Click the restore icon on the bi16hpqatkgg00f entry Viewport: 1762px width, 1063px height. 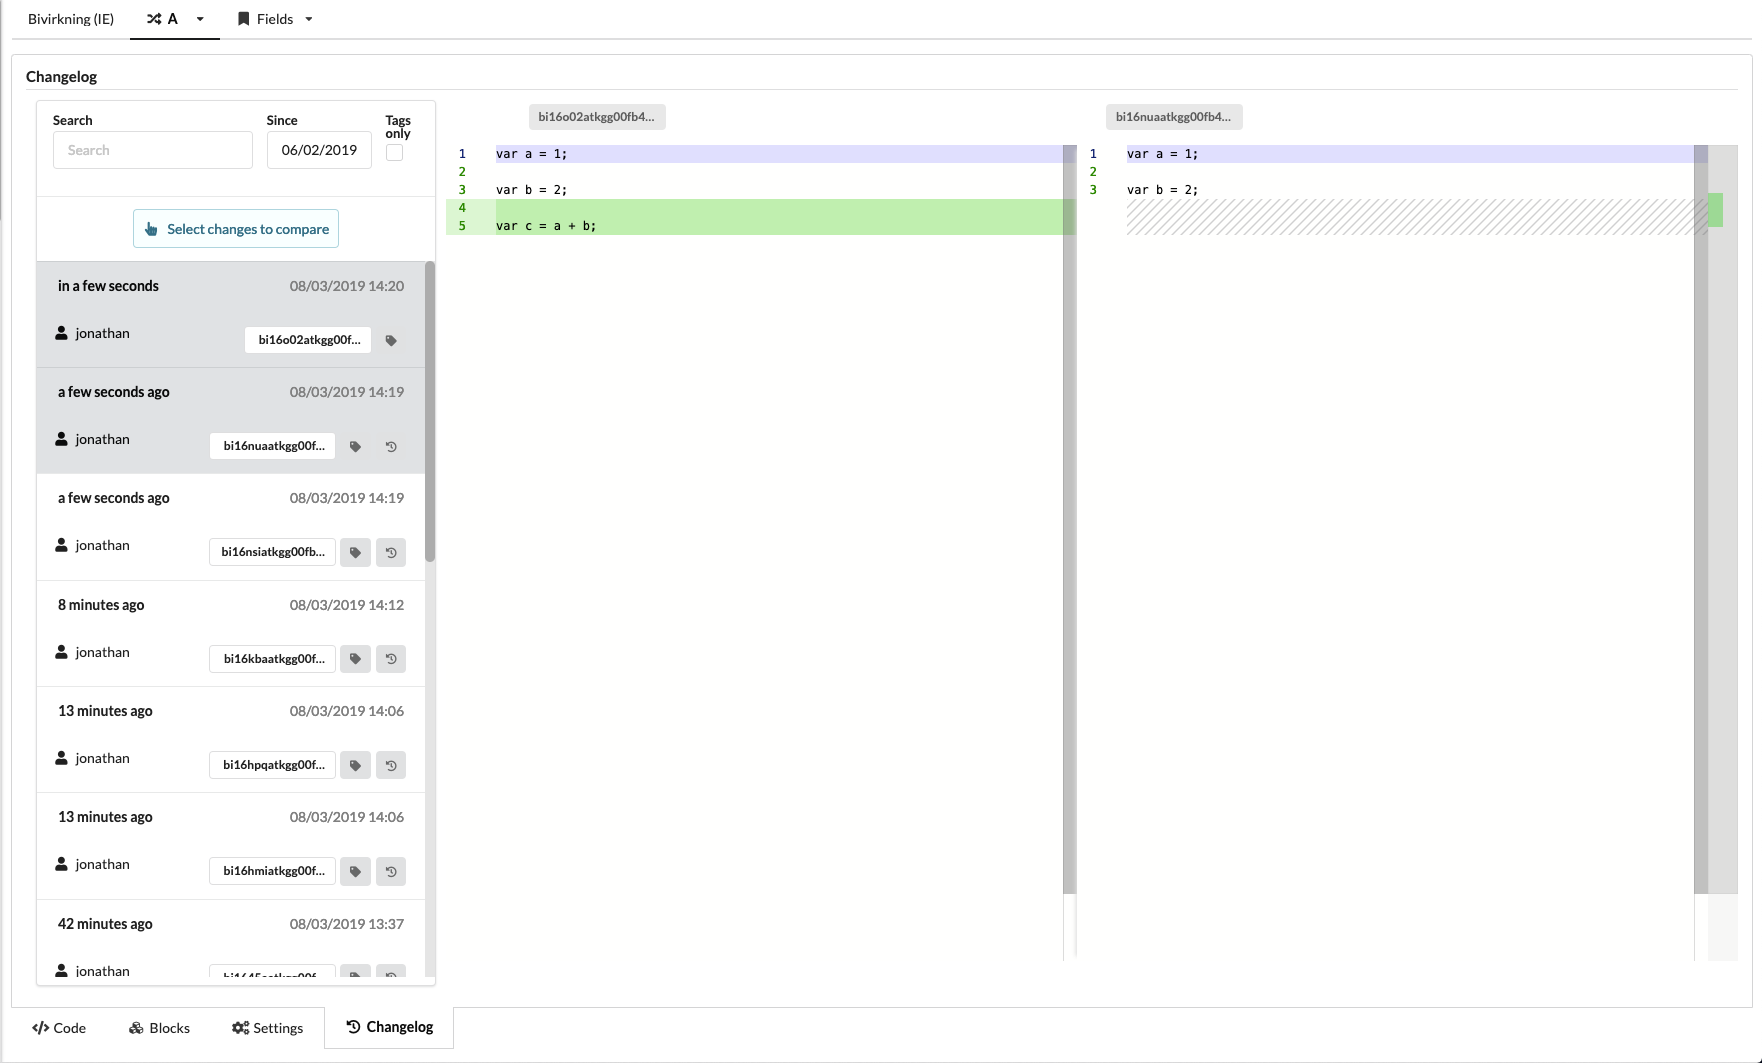pos(390,765)
